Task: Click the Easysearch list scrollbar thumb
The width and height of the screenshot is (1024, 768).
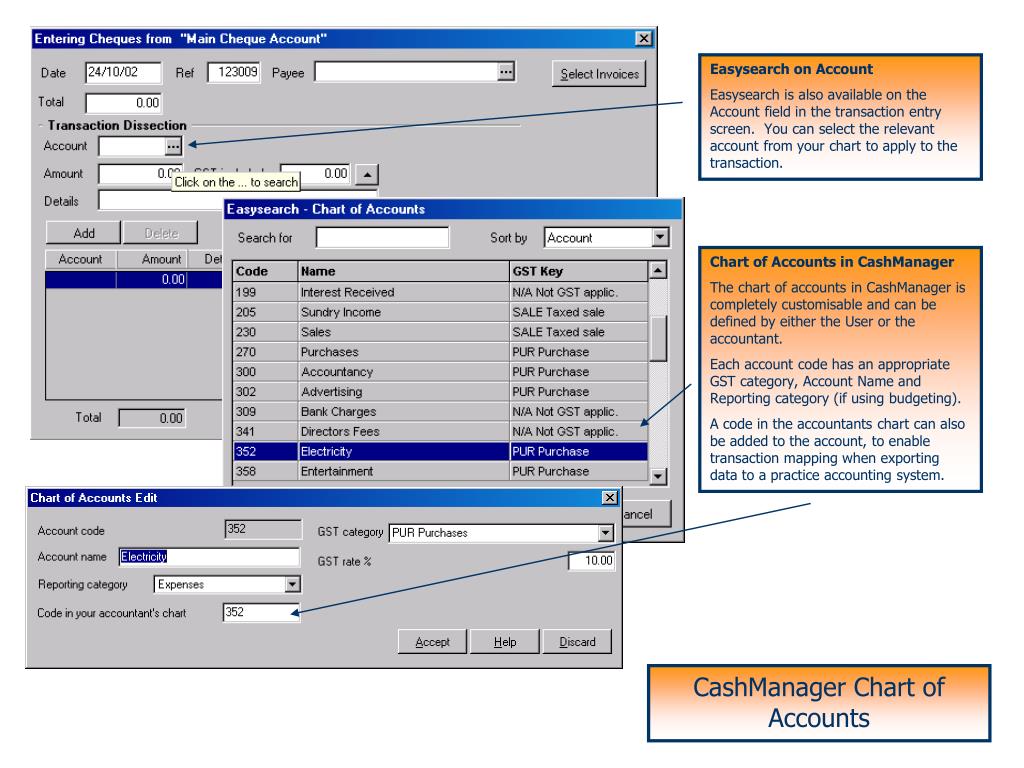Action: coord(658,338)
